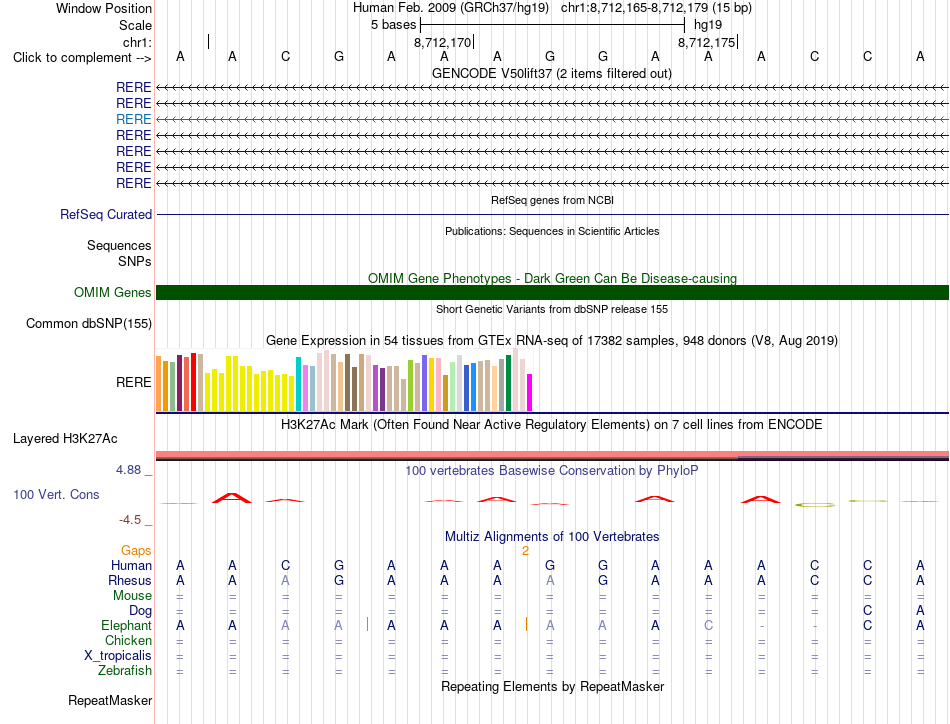Click the orange '2' in Gaps row
This screenshot has width=950, height=724.
[525, 551]
